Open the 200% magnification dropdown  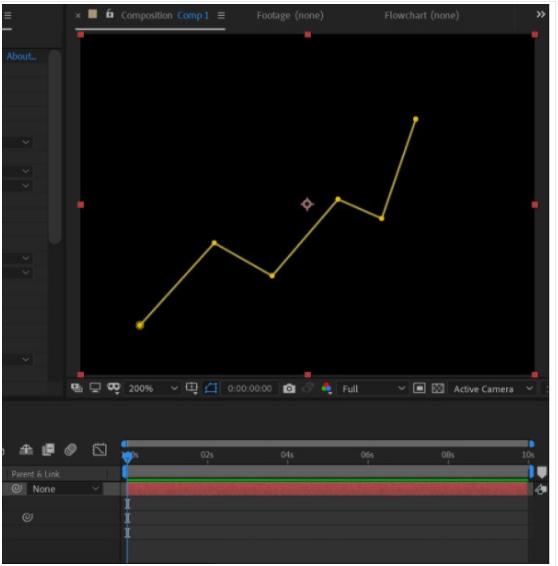click(x=153, y=388)
